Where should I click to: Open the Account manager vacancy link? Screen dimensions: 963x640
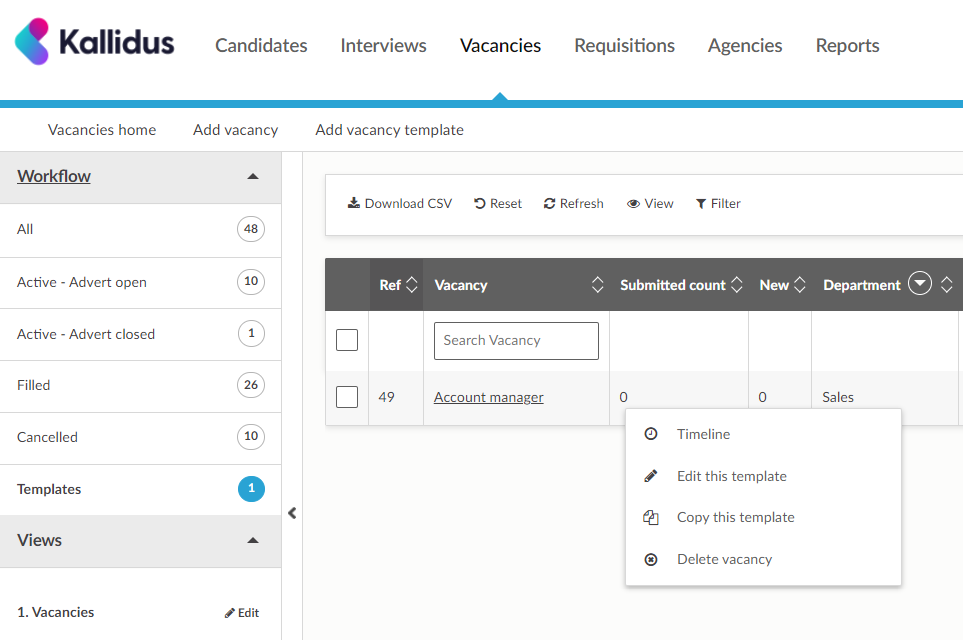[488, 397]
